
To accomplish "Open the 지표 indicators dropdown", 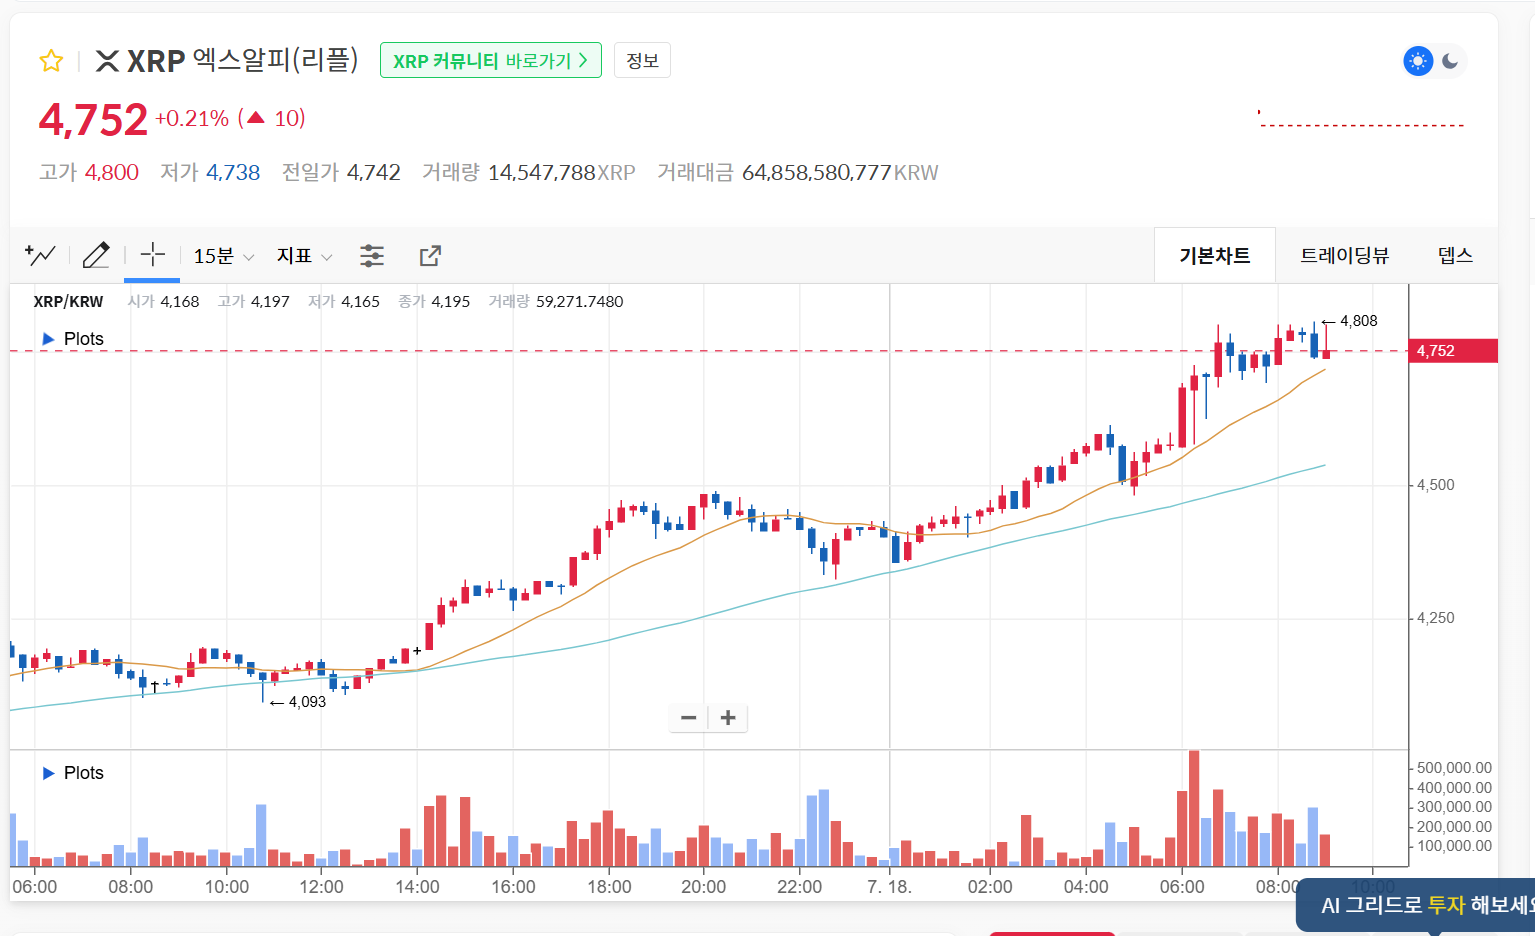I will coord(304,256).
